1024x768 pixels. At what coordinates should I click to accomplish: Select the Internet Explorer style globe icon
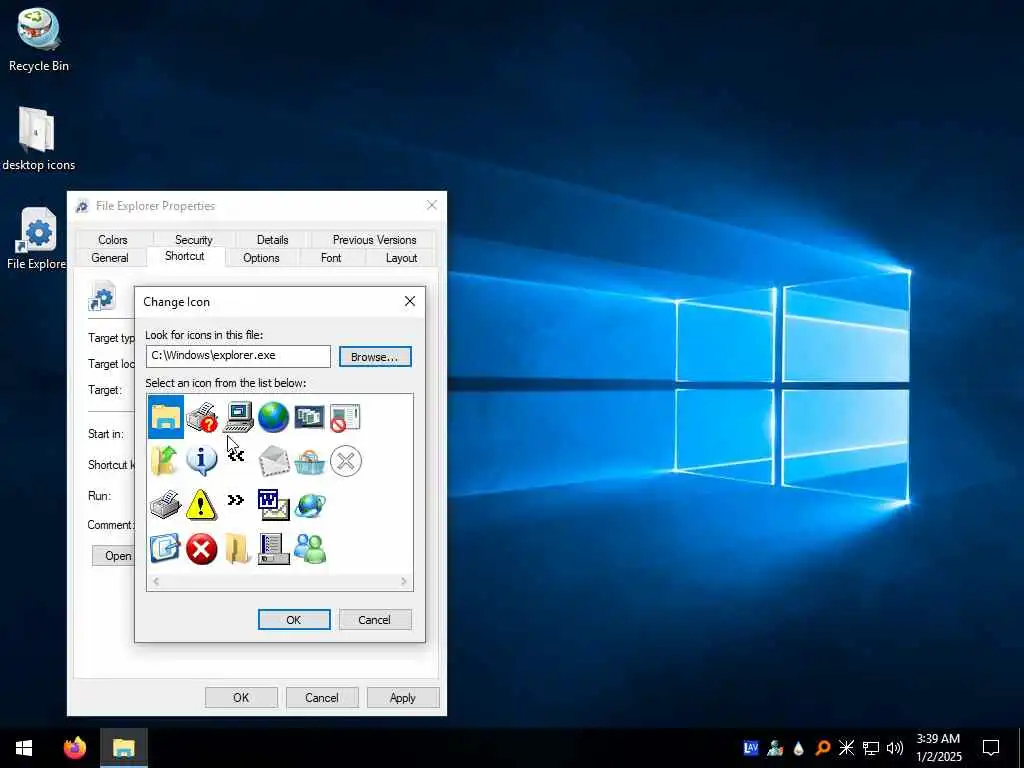pos(310,505)
